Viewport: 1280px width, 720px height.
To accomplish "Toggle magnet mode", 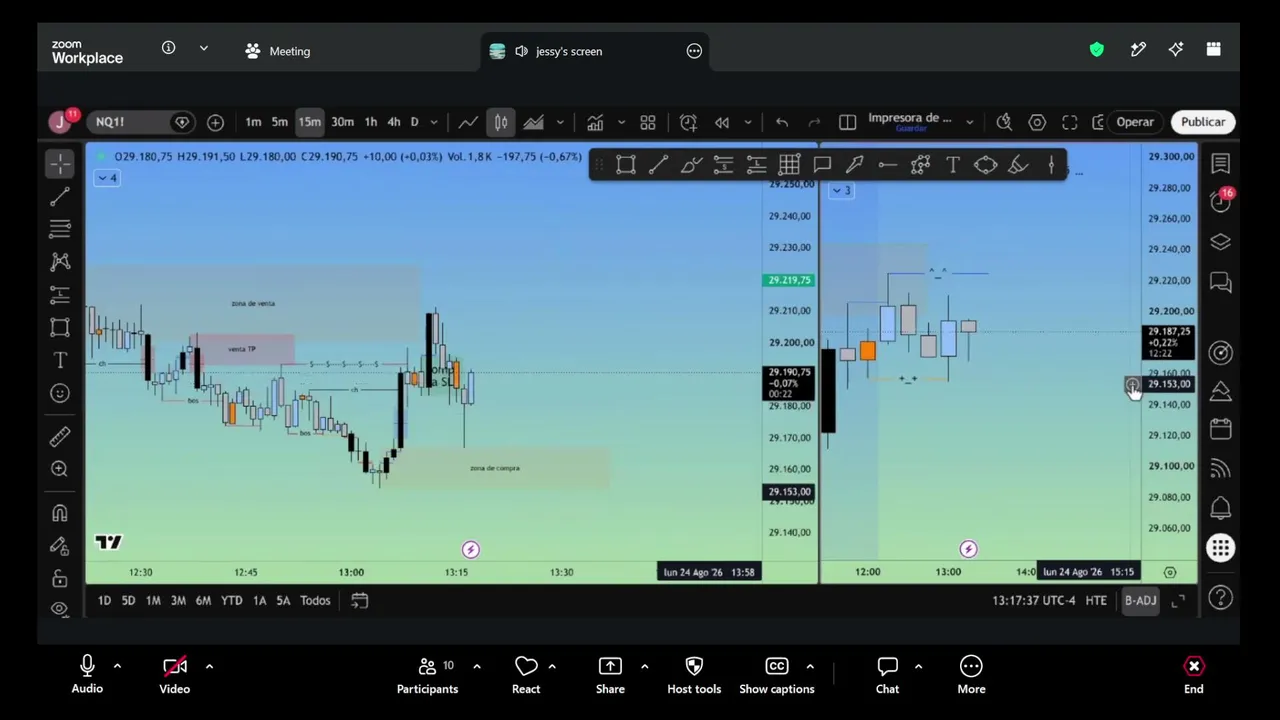I will tap(60, 513).
